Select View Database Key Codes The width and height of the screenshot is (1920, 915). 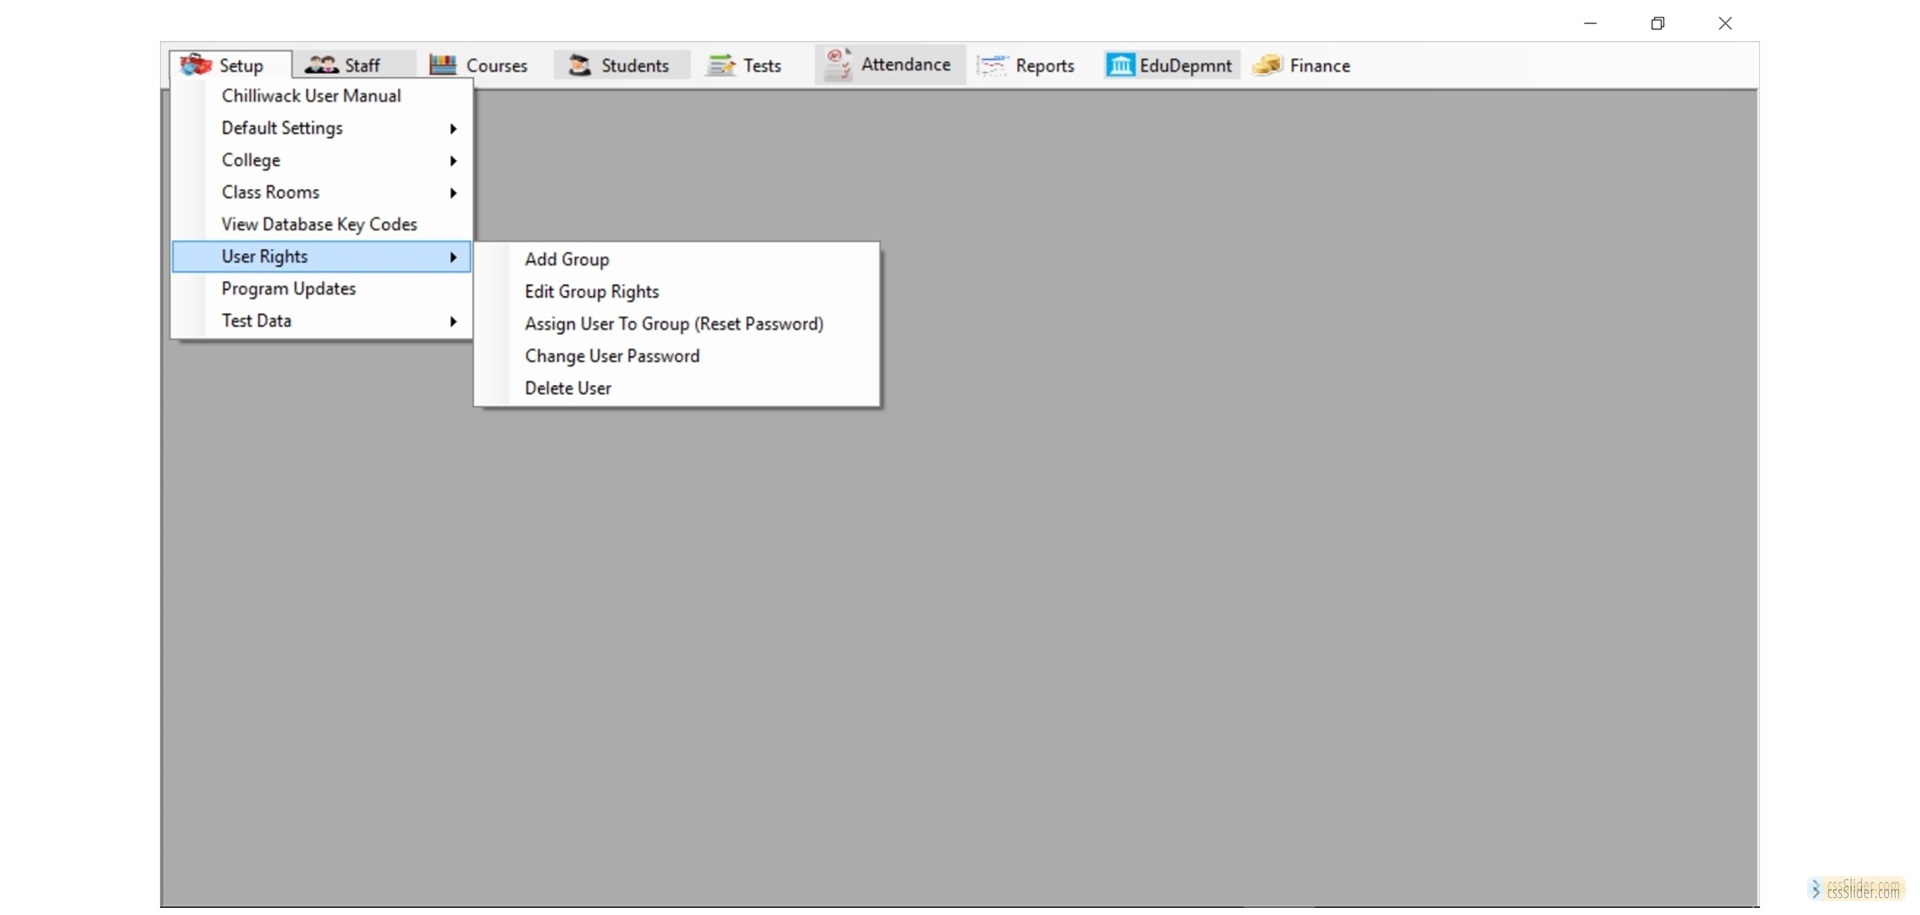[x=319, y=224]
